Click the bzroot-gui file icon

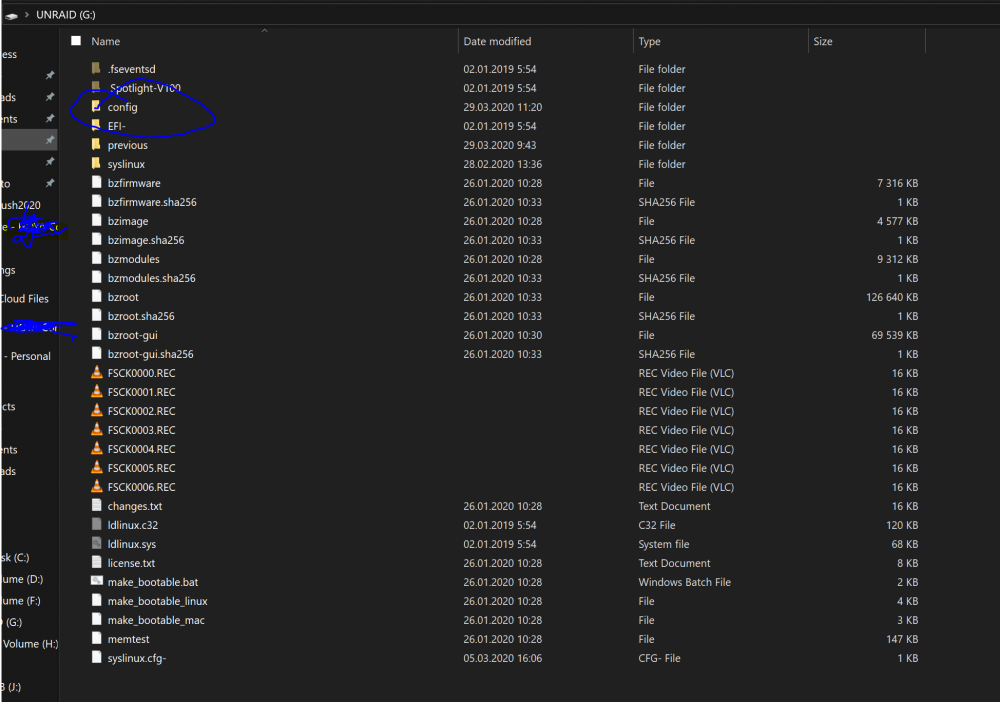[x=96, y=335]
